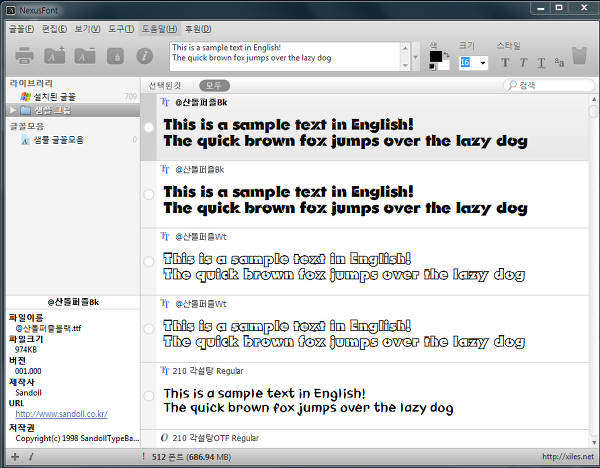This screenshot has height=468, width=600.
Task: Select radio for first @산돌퍼즐Wt font
Action: coord(148,261)
